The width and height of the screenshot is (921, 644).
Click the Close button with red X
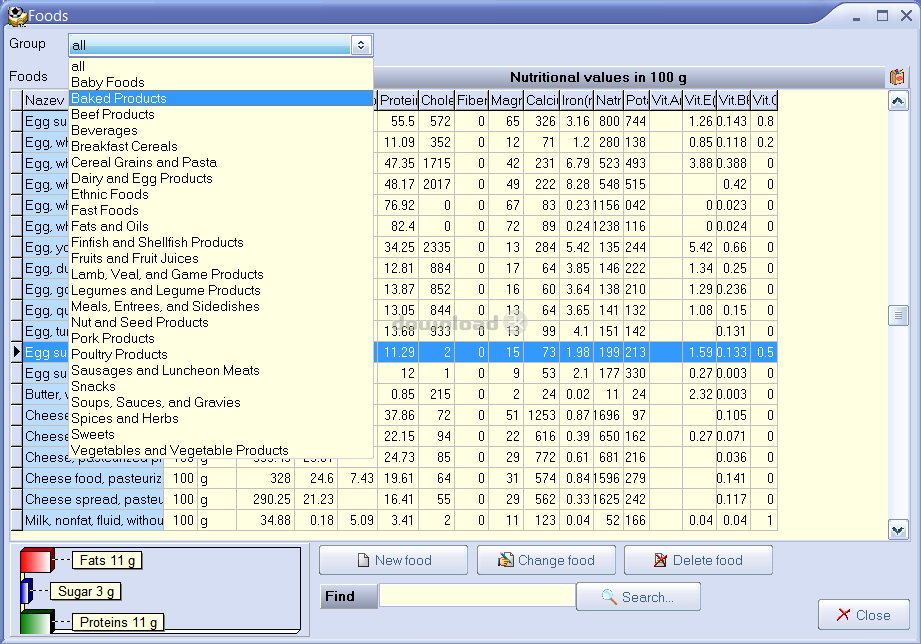(863, 615)
